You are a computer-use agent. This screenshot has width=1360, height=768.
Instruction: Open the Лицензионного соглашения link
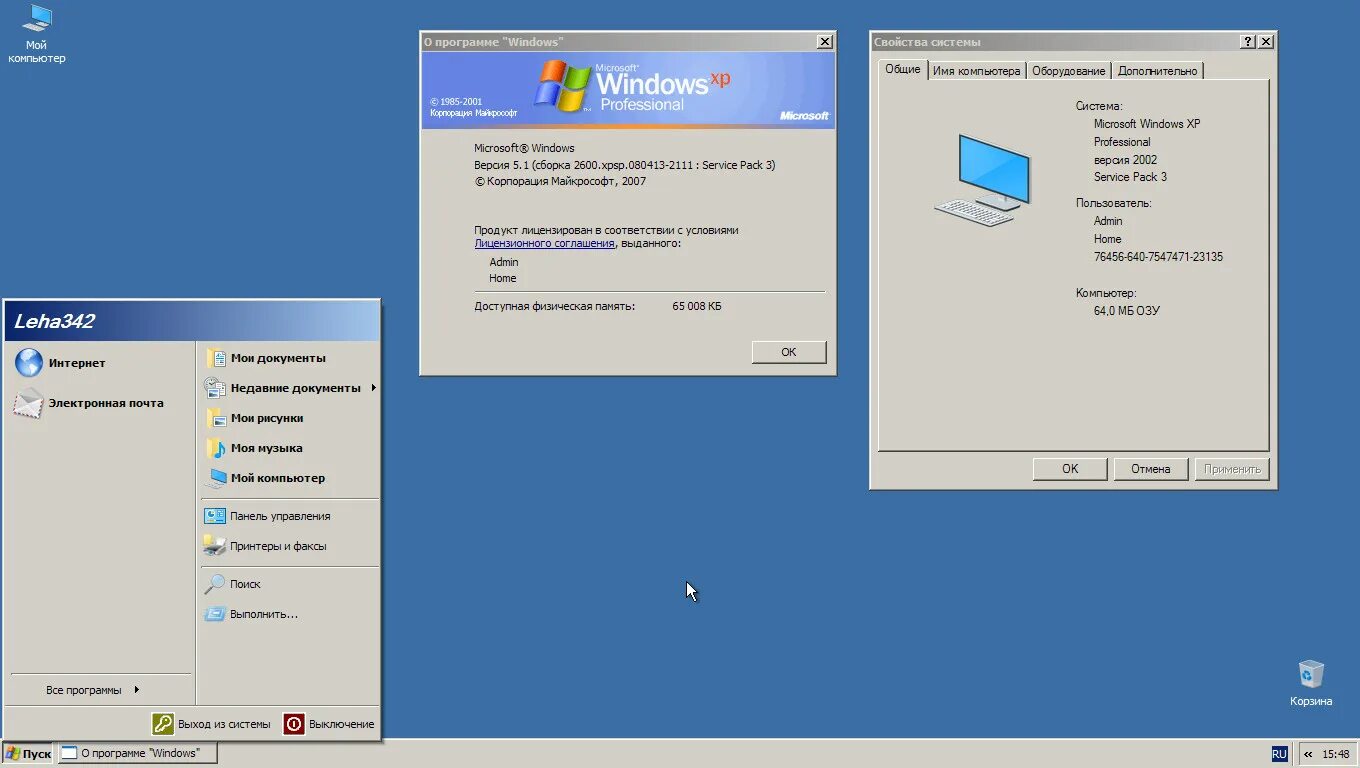click(544, 243)
